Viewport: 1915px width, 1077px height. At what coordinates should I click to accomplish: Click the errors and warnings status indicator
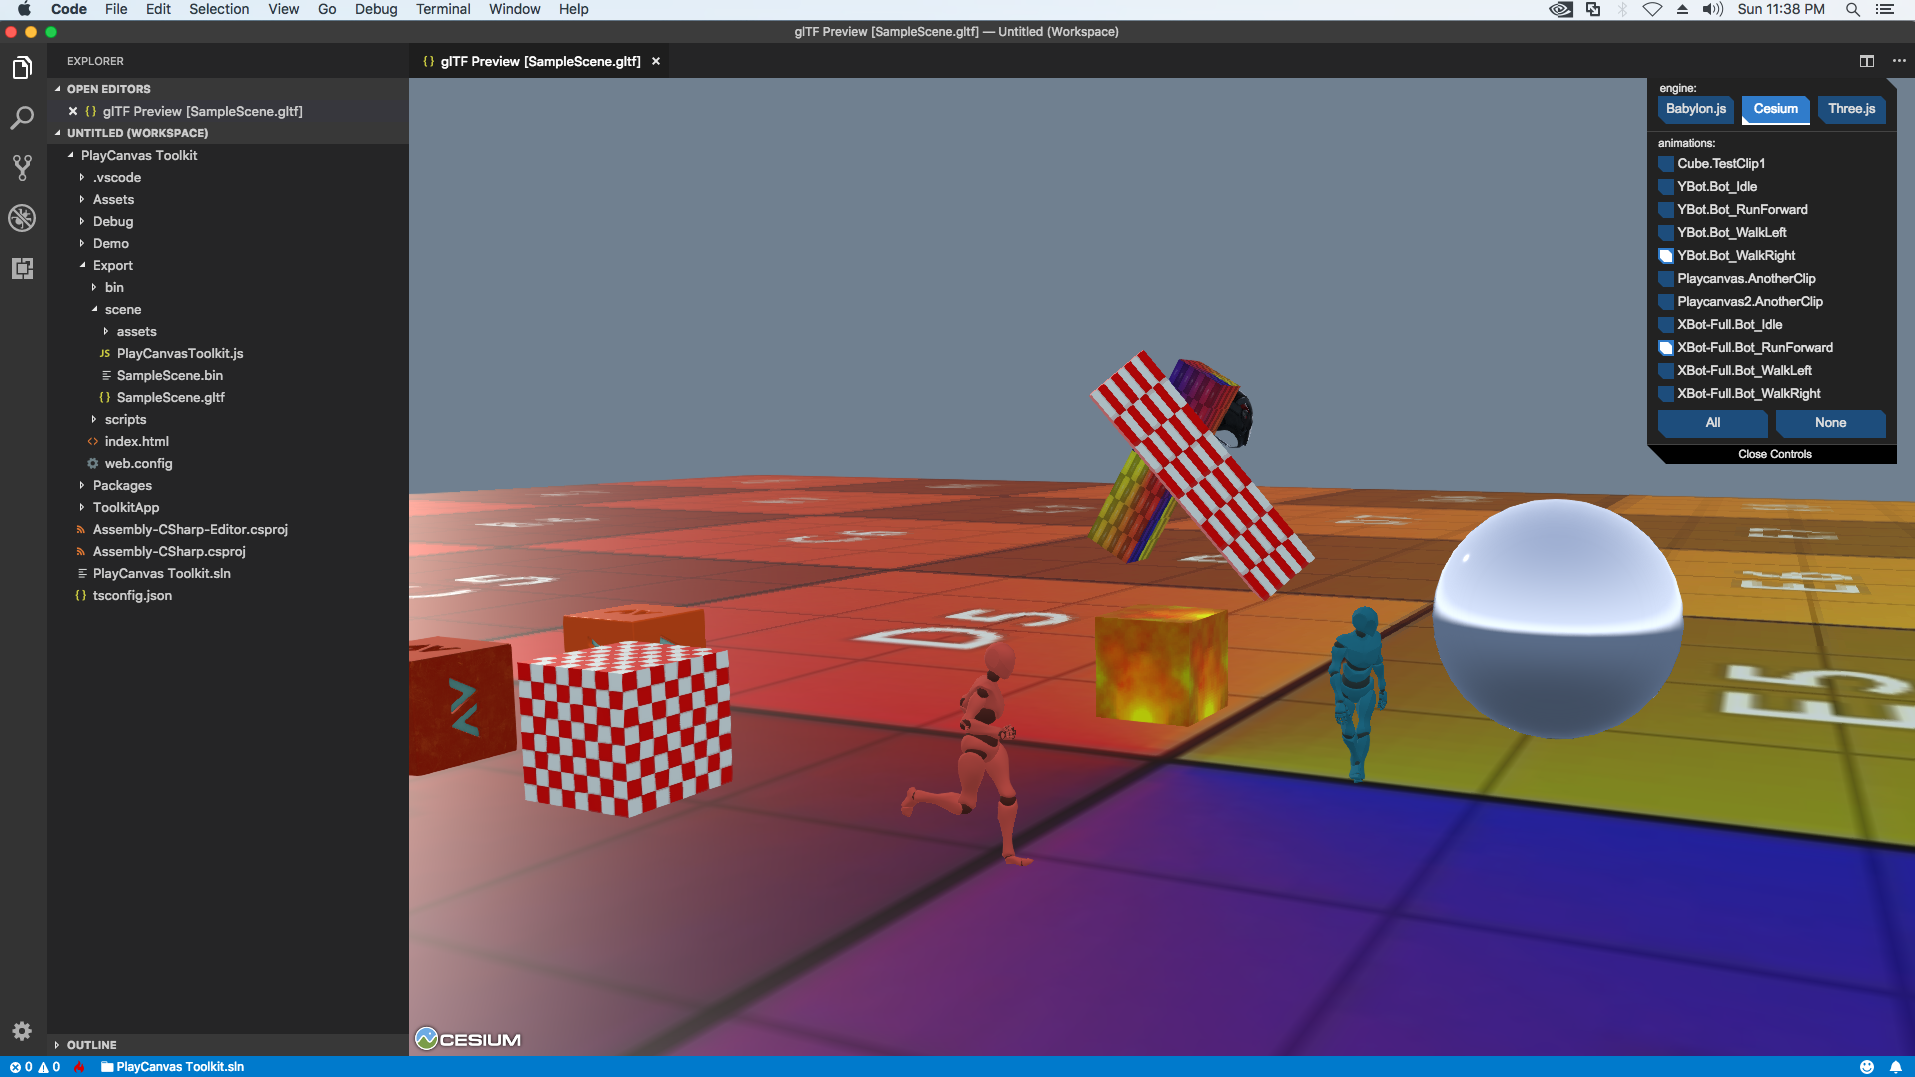[35, 1067]
